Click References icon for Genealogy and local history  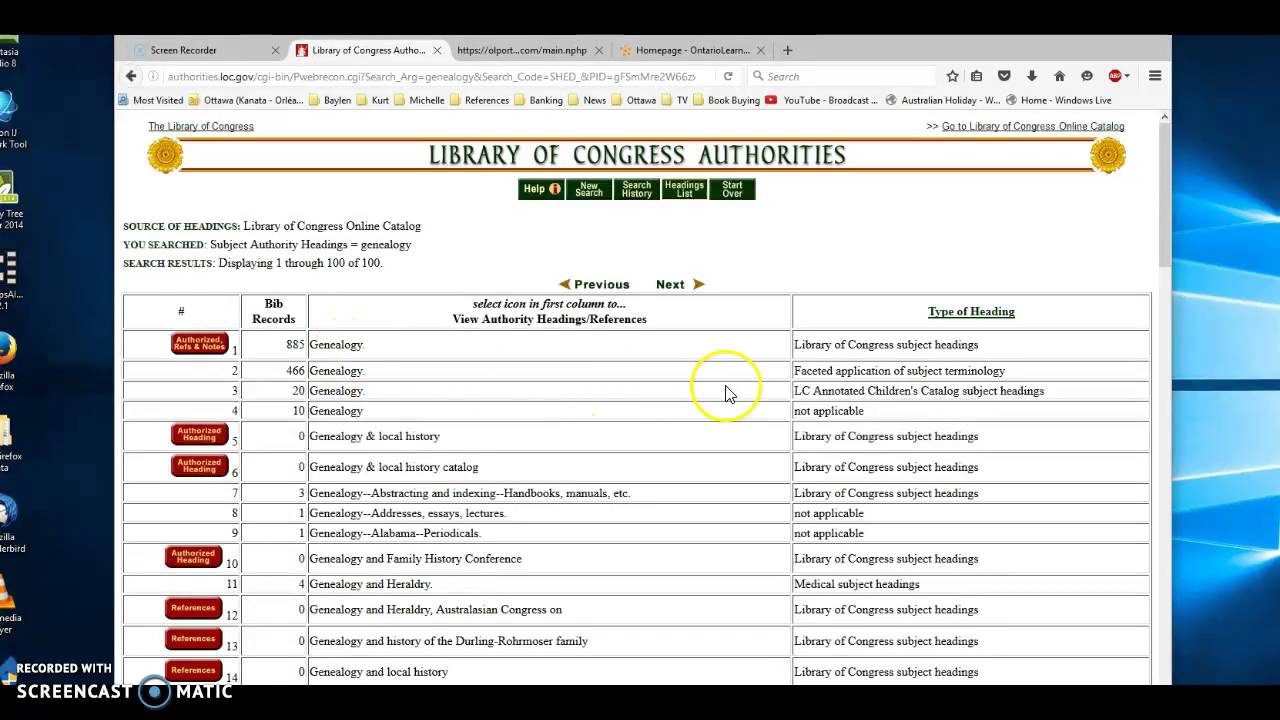pos(193,670)
